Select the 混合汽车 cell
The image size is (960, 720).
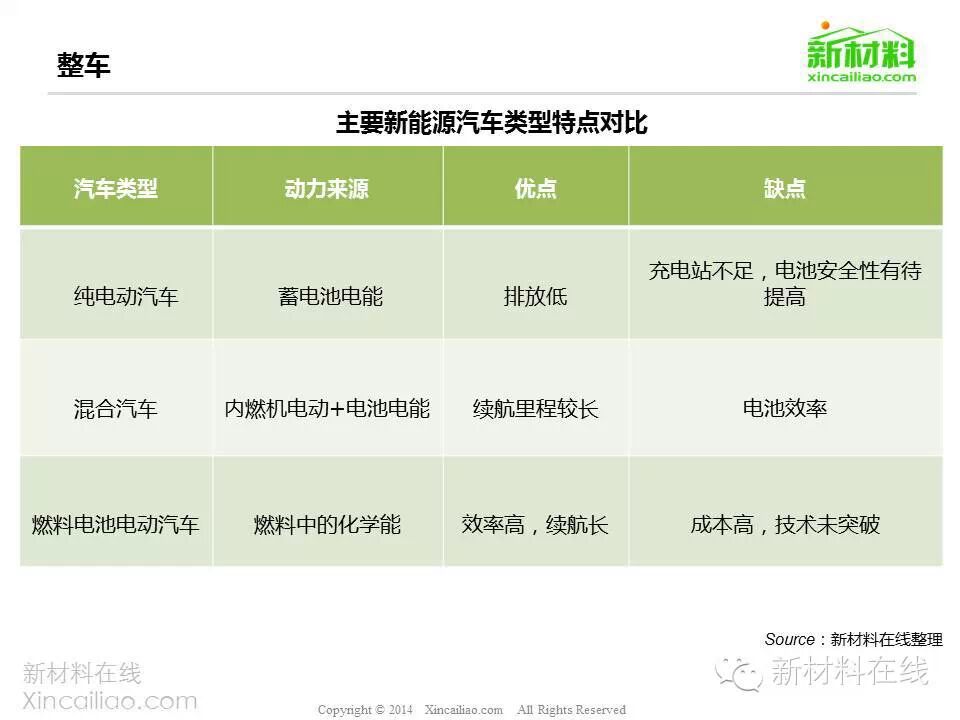pyautogui.click(x=116, y=397)
